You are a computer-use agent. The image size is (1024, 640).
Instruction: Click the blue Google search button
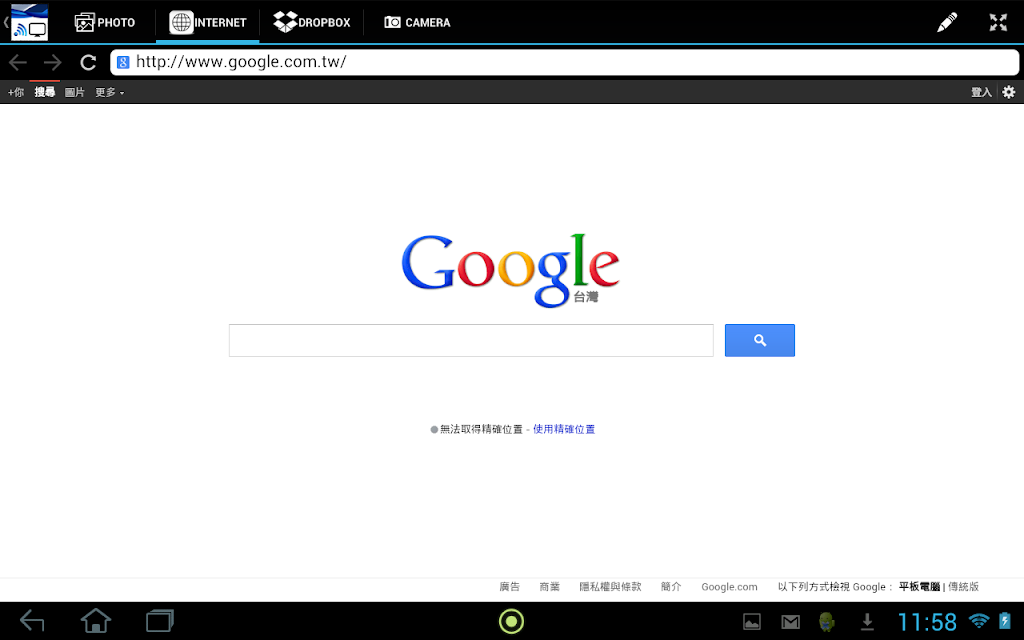pos(760,340)
